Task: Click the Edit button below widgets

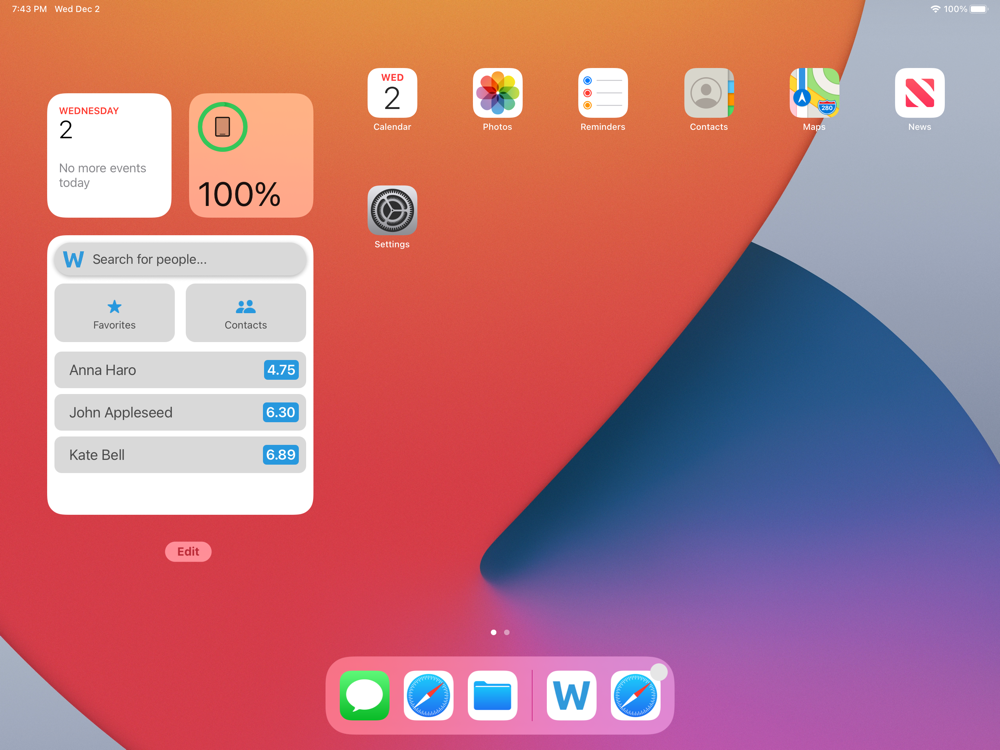Action: [188, 552]
